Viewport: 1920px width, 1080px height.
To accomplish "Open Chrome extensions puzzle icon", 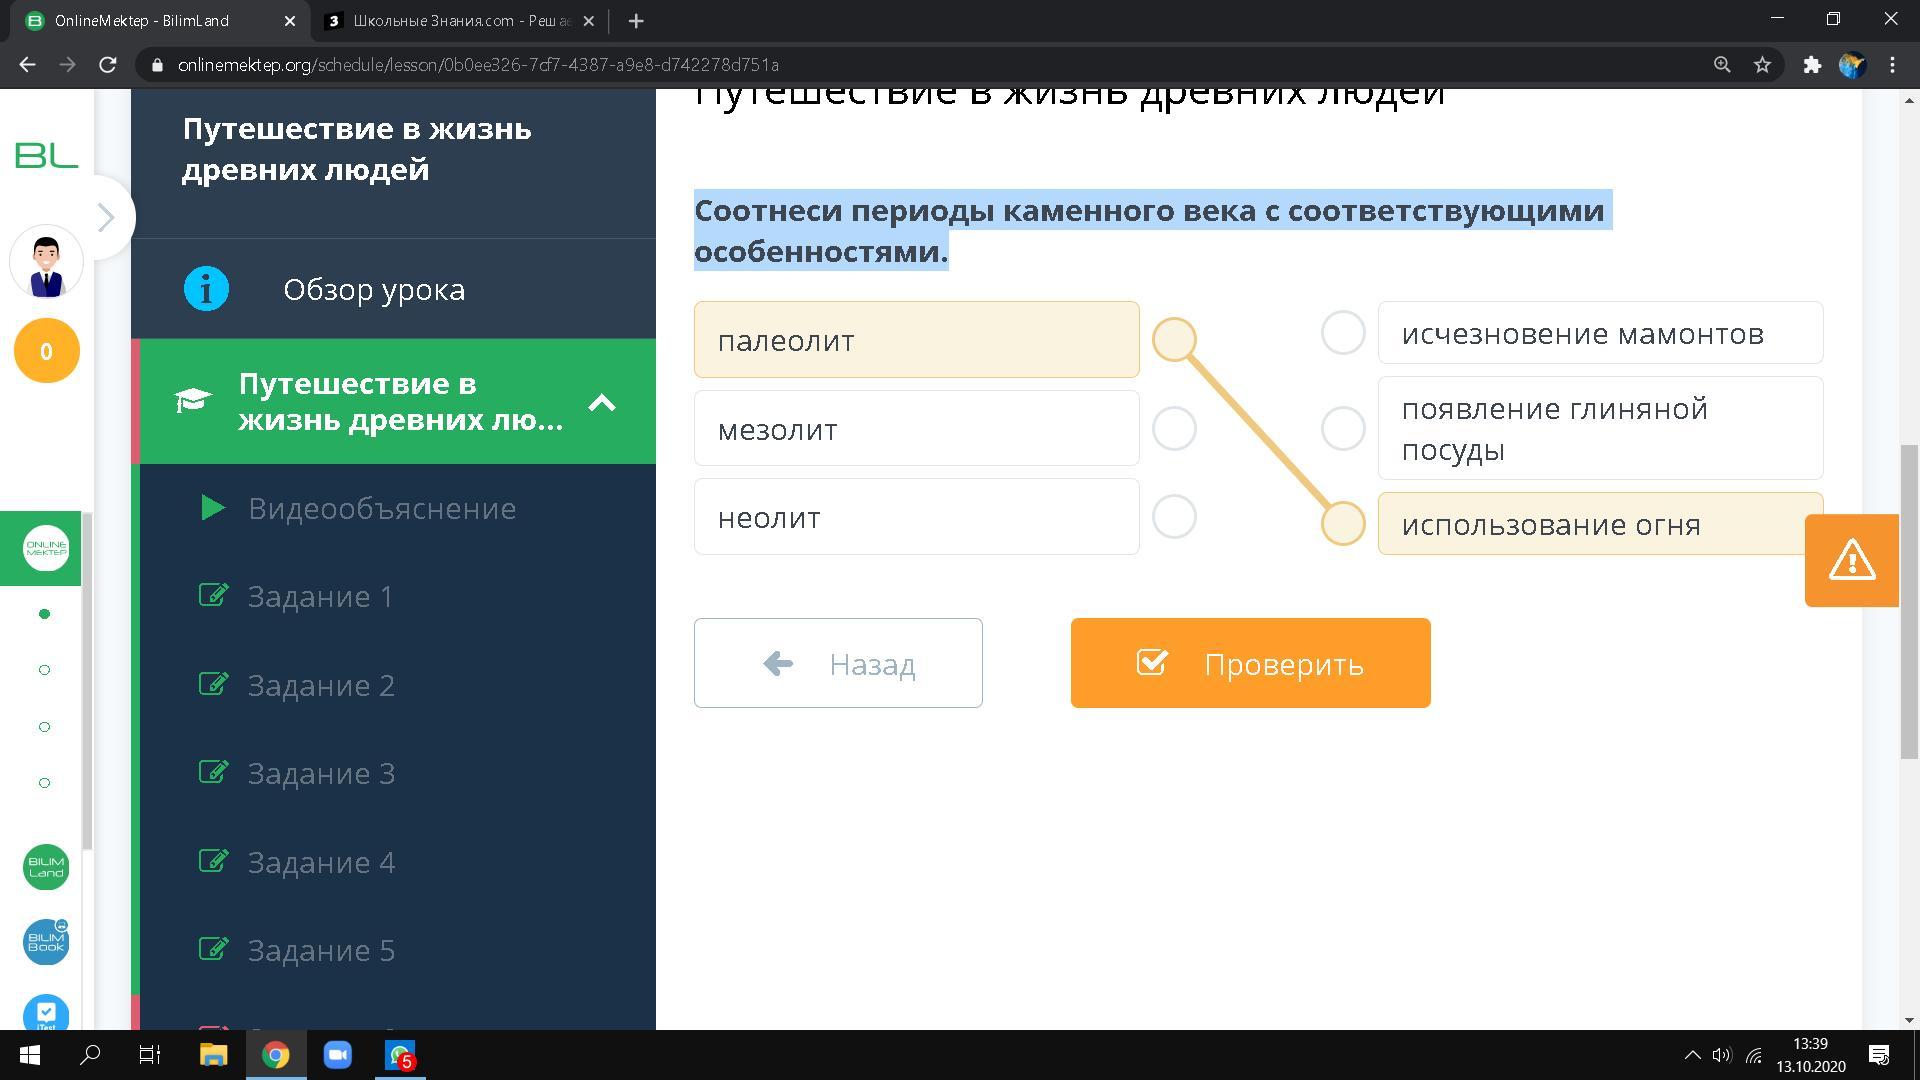I will pyautogui.click(x=1812, y=65).
